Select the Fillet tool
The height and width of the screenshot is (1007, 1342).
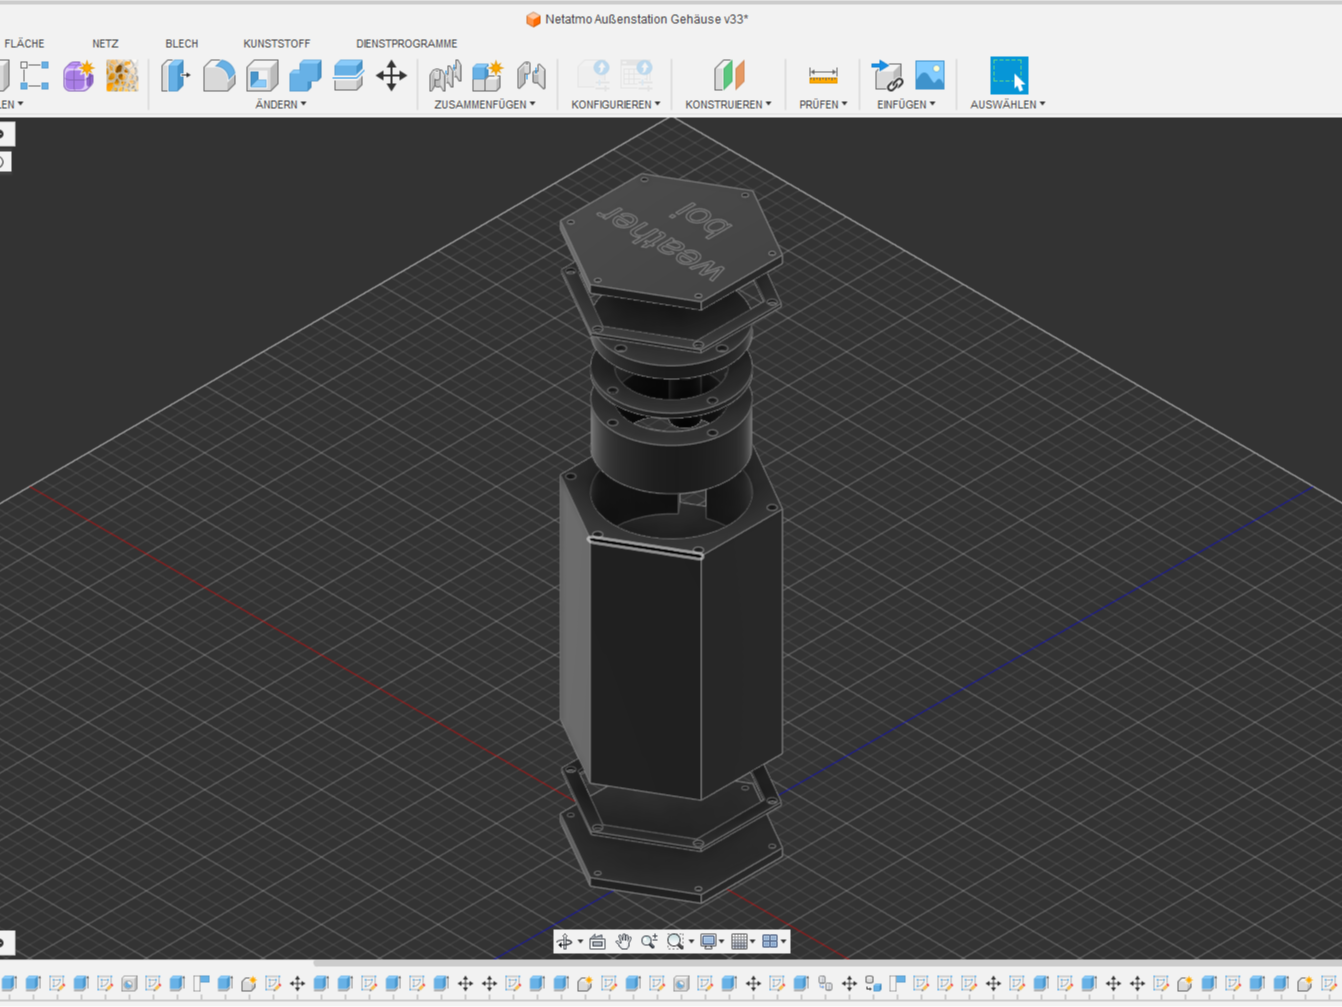coord(218,75)
